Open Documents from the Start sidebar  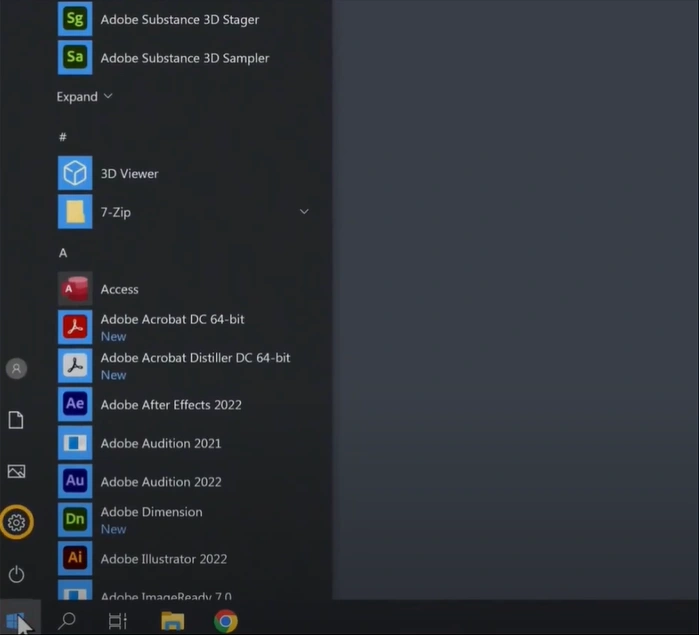pos(16,420)
